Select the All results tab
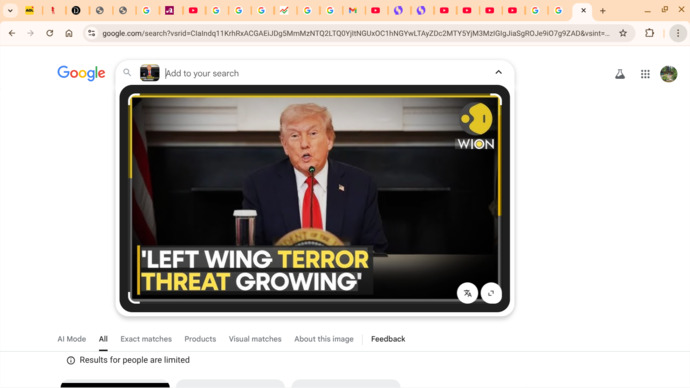The image size is (690, 388). click(103, 339)
